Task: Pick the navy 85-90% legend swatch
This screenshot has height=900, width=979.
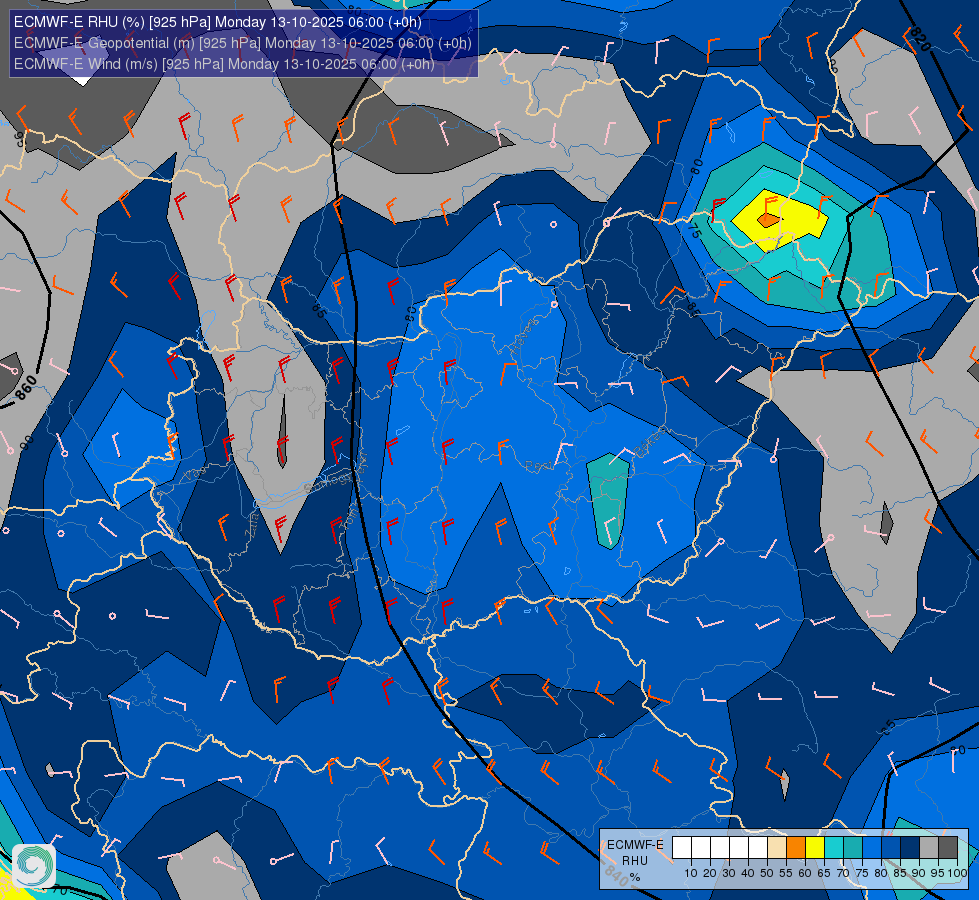Action: tap(910, 848)
